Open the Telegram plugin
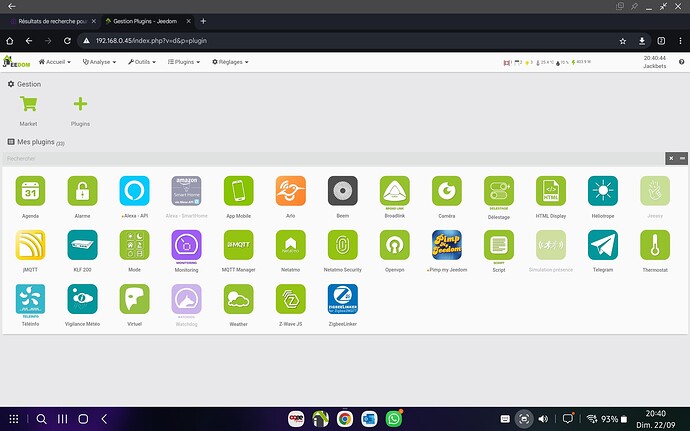 click(x=603, y=245)
